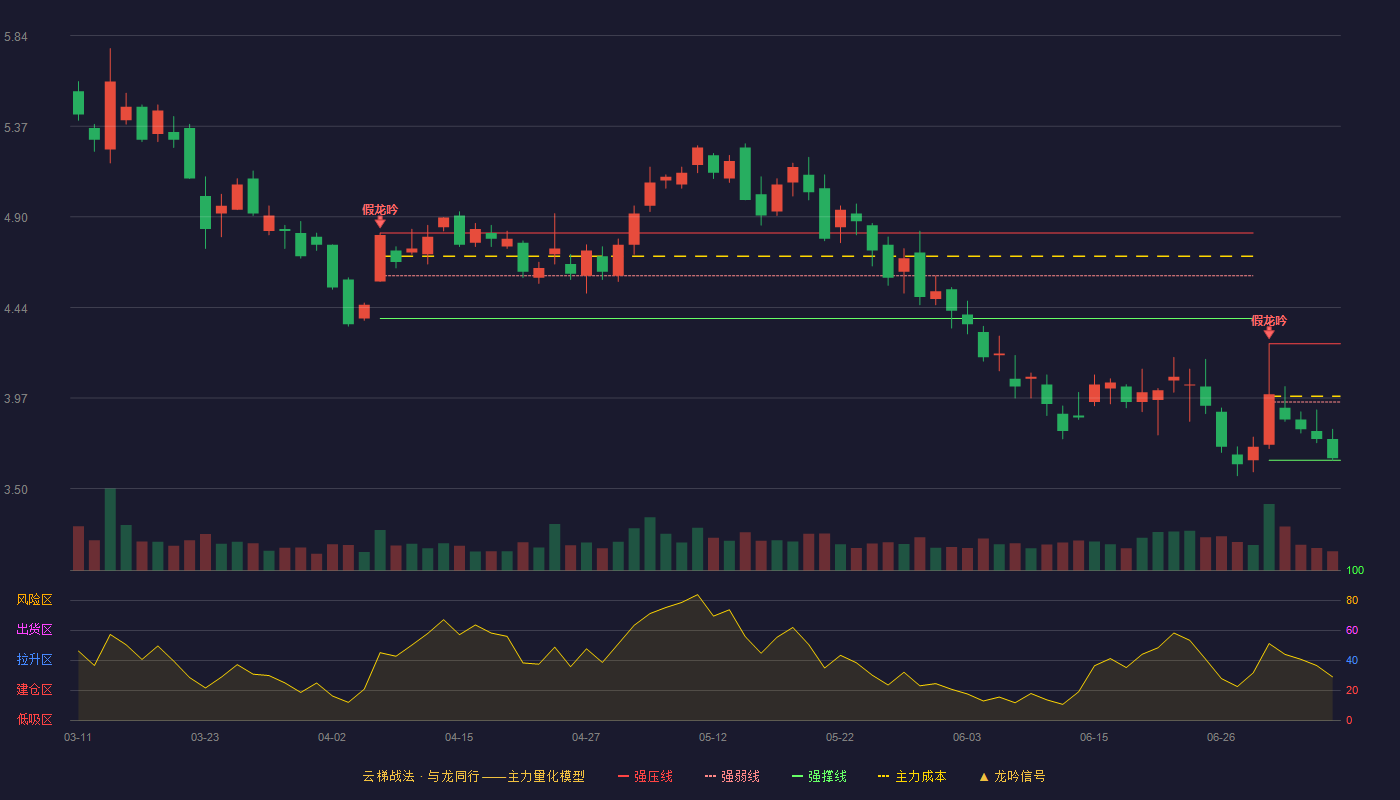The width and height of the screenshot is (1400, 800).
Task: Toggle the 强压线 legend entry
Action: click(x=645, y=776)
